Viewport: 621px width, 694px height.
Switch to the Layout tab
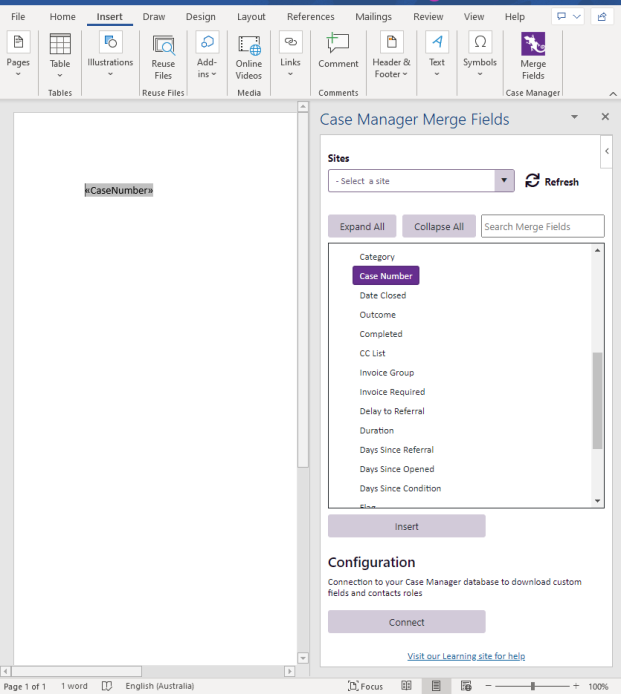coord(251,17)
